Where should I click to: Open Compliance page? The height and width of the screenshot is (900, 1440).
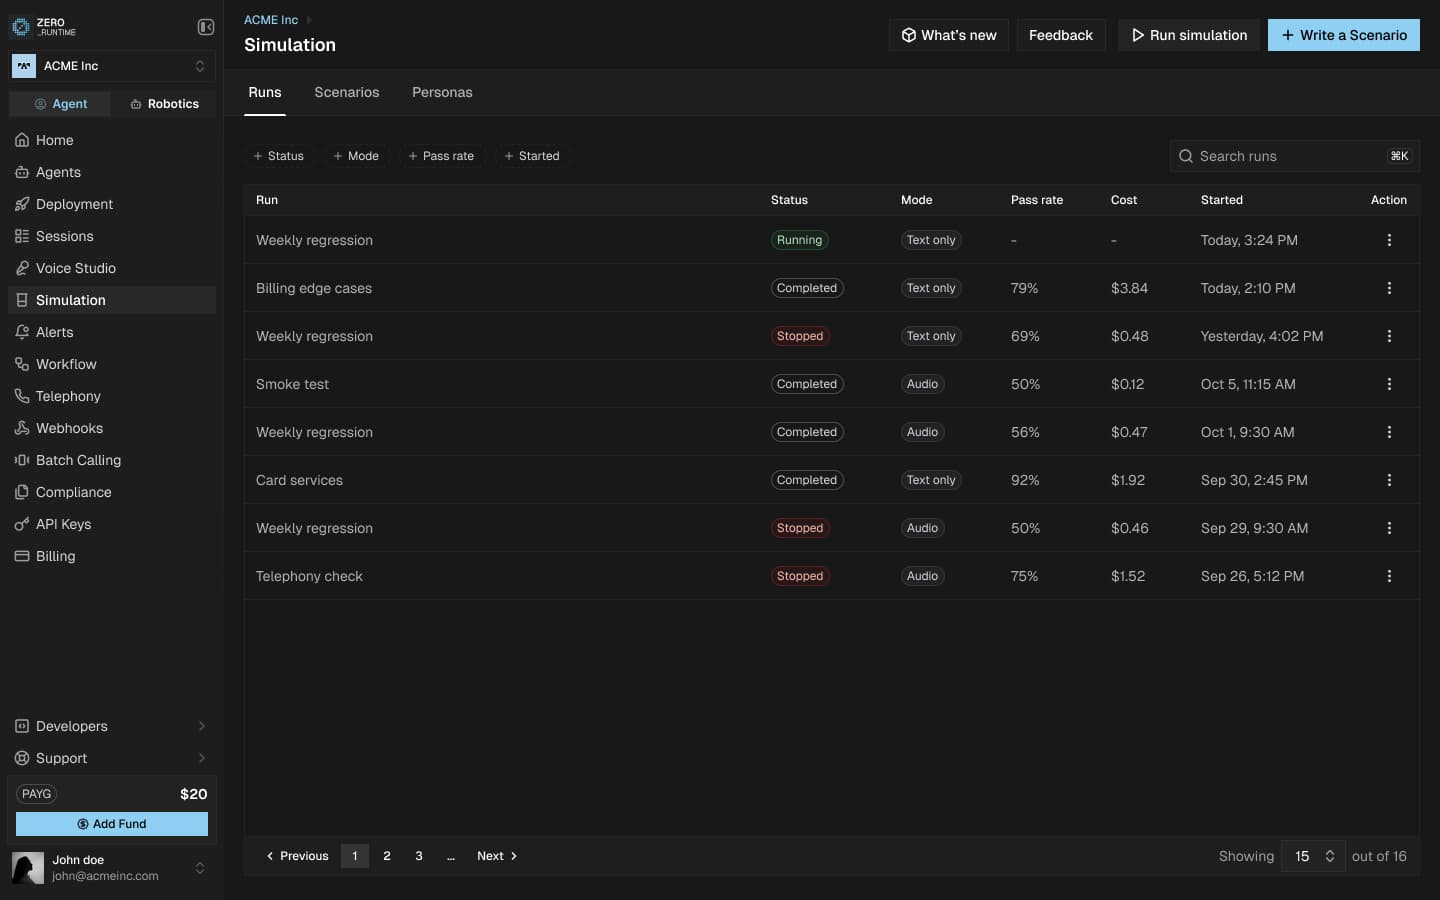pos(112,492)
